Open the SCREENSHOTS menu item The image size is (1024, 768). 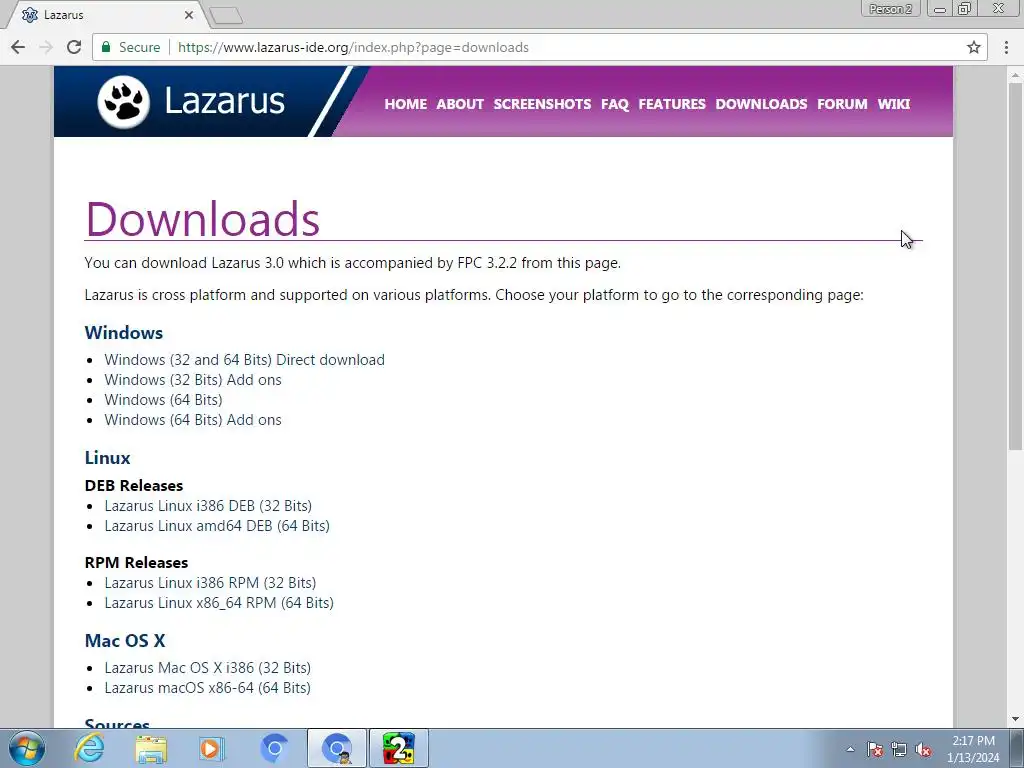(542, 104)
